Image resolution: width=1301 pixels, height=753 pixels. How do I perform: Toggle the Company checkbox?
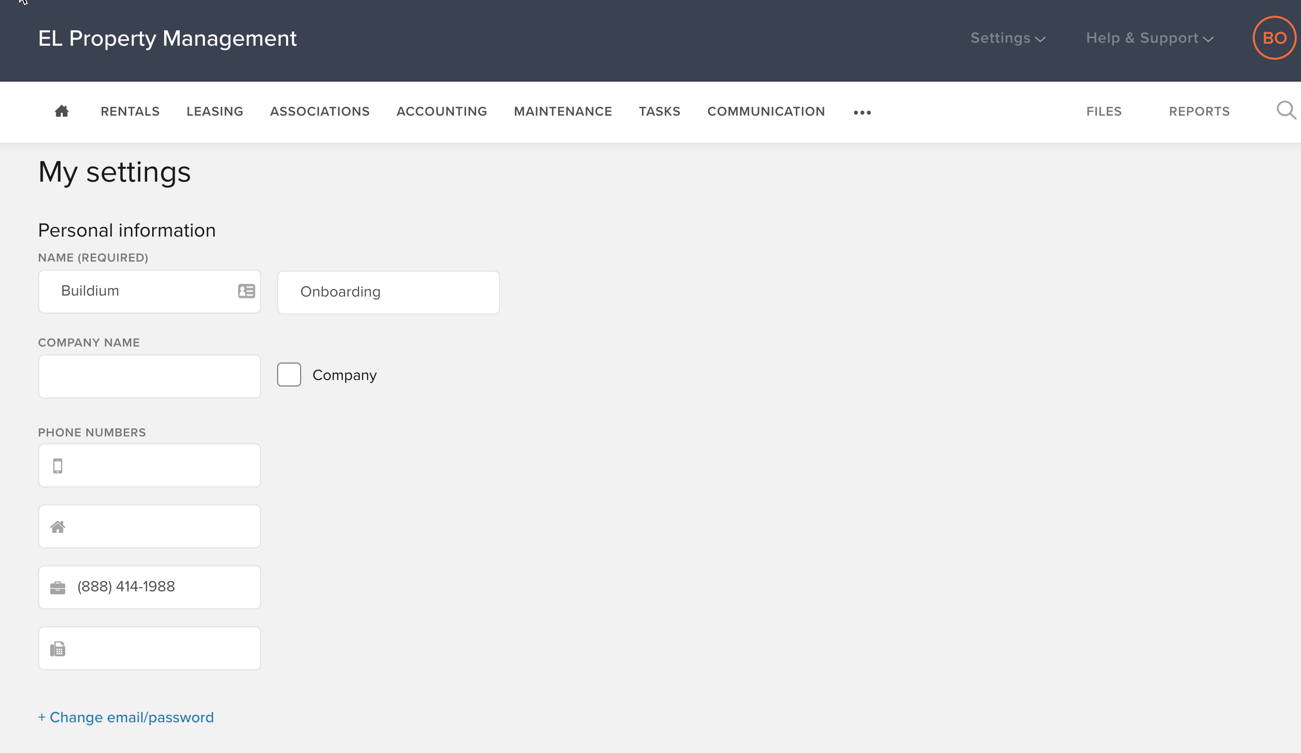coord(289,375)
